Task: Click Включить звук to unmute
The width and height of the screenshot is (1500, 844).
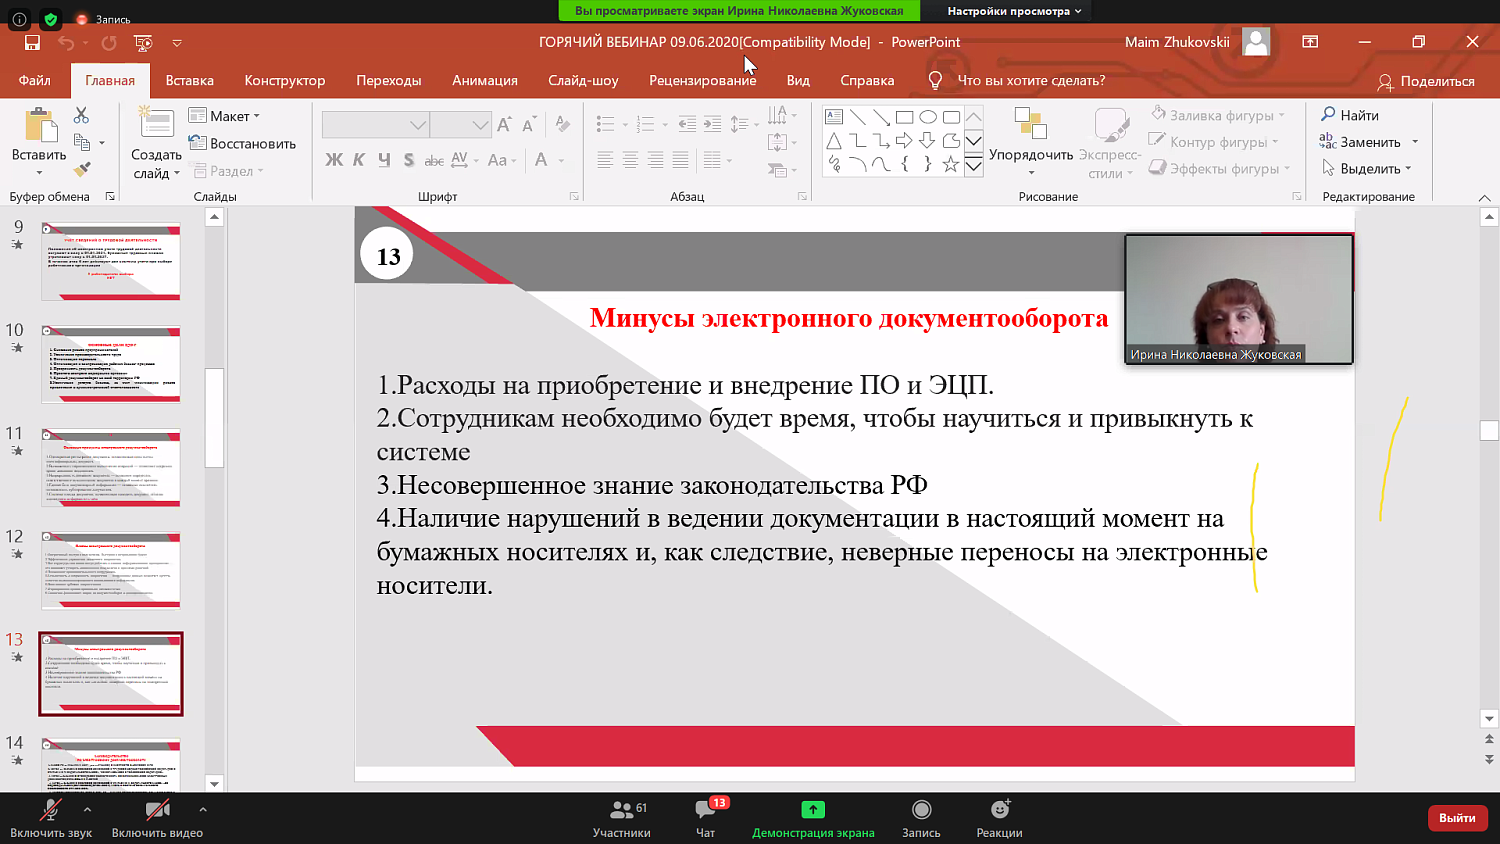Action: 51,818
